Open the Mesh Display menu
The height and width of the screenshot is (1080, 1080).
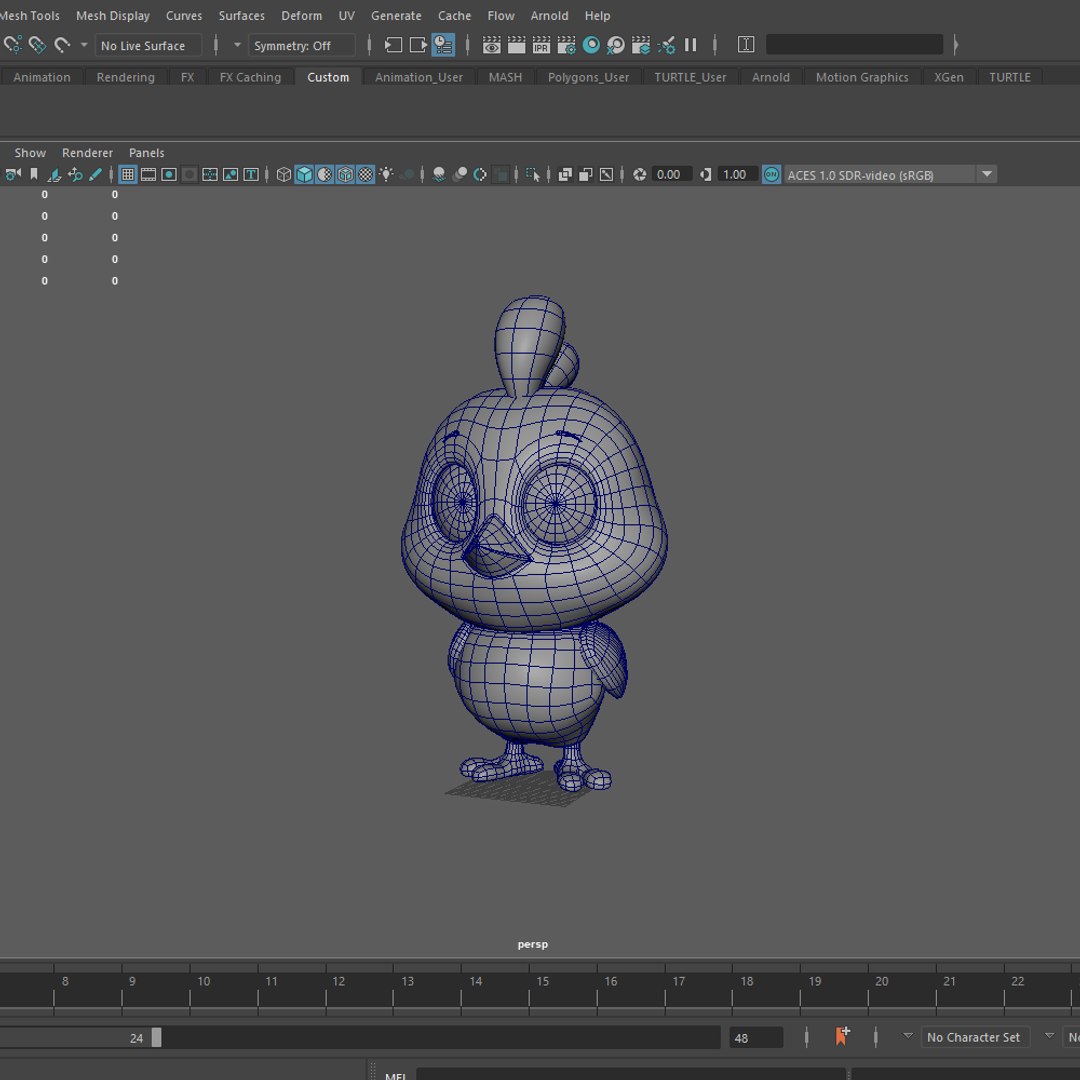click(x=113, y=16)
